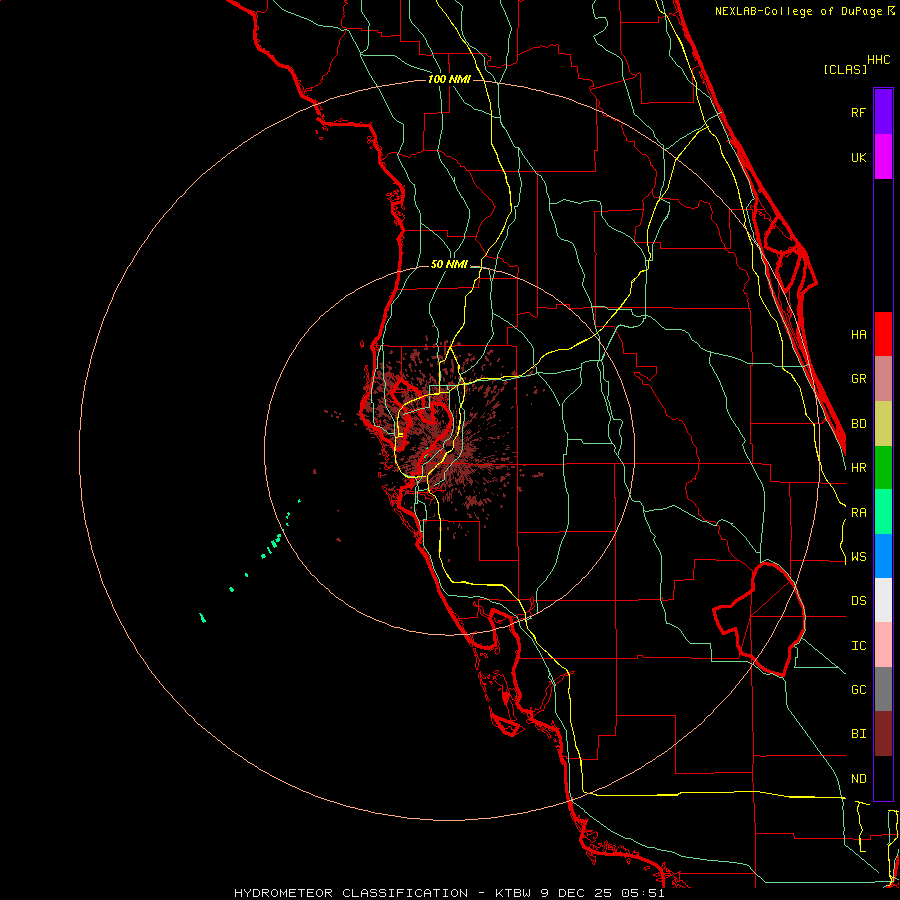Click the [CLAS] legend heading
Image resolution: width=900 pixels, height=900 pixels.
(845, 70)
